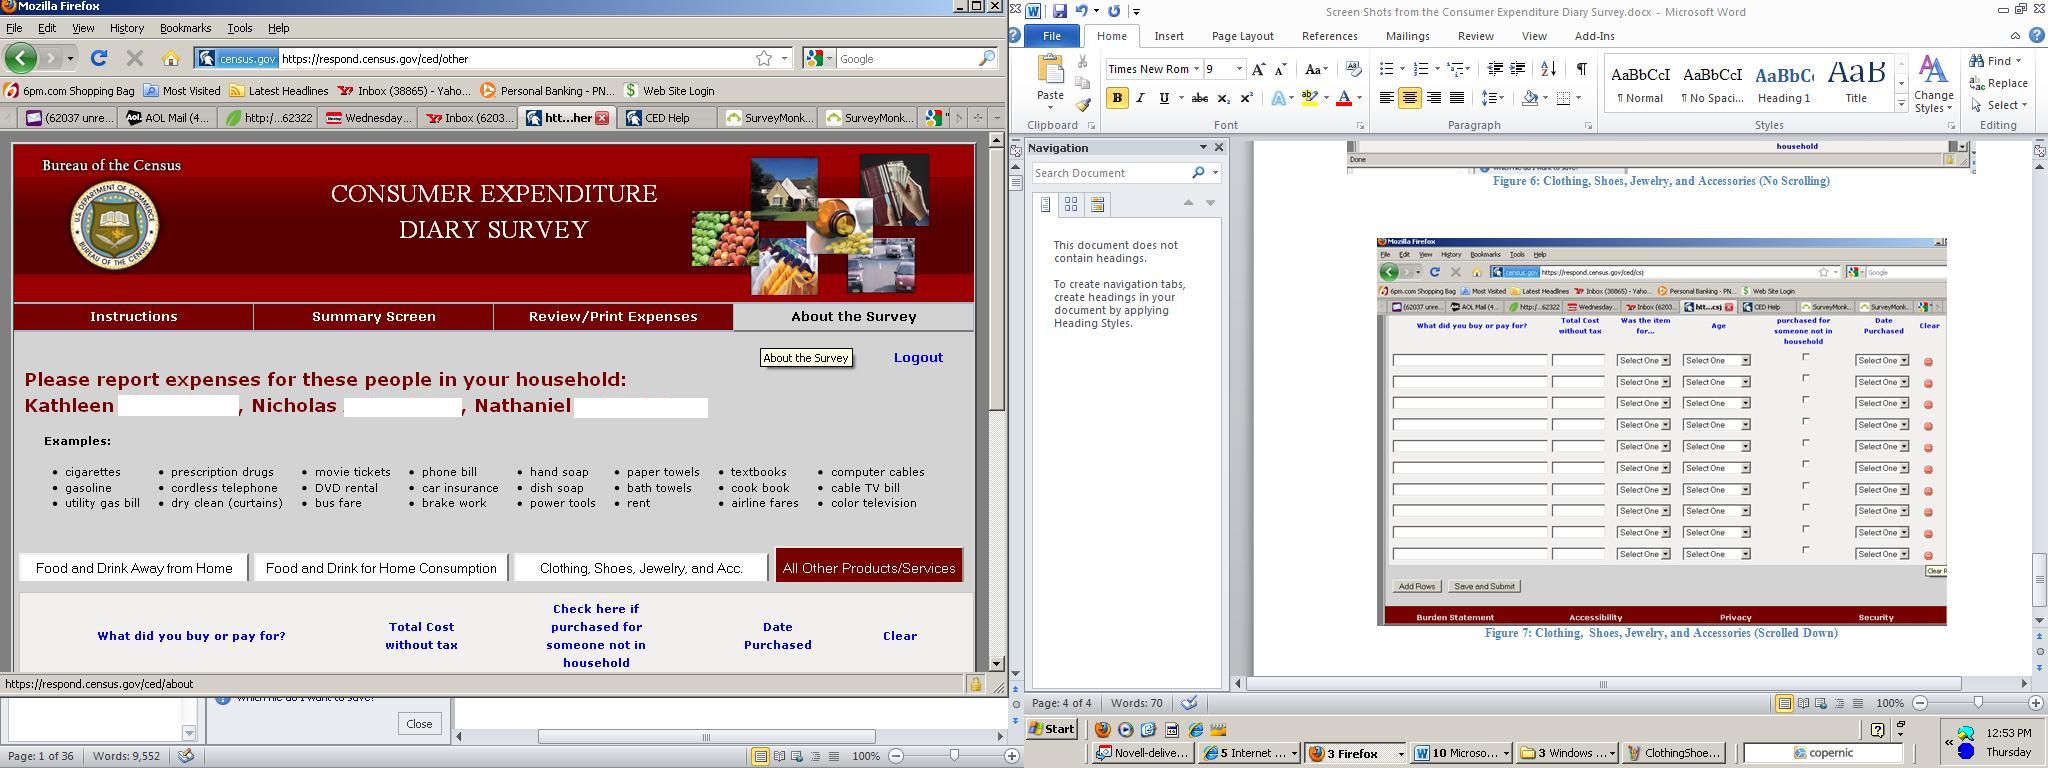2048x768 pixels.
Task: Select Food and Drink Away from Home
Action: click(134, 568)
